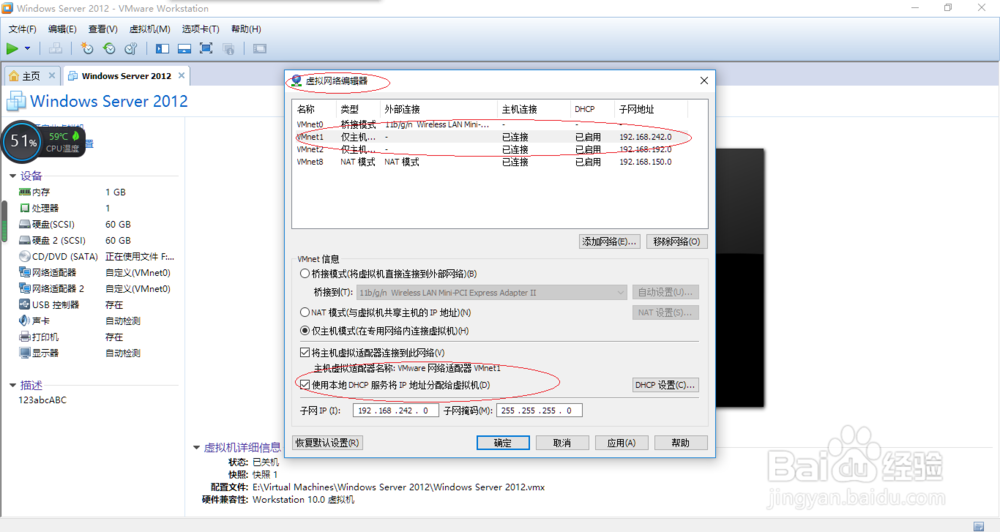Click the 帮助 button in dialog
The image size is (1000, 532).
pyautogui.click(x=680, y=443)
